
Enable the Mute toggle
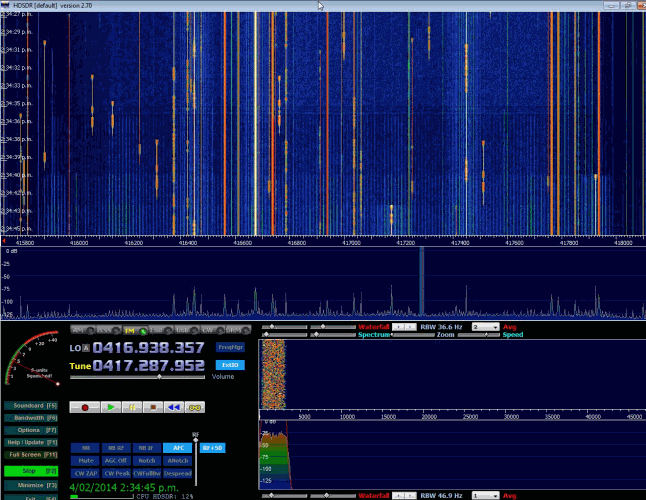(x=85, y=460)
